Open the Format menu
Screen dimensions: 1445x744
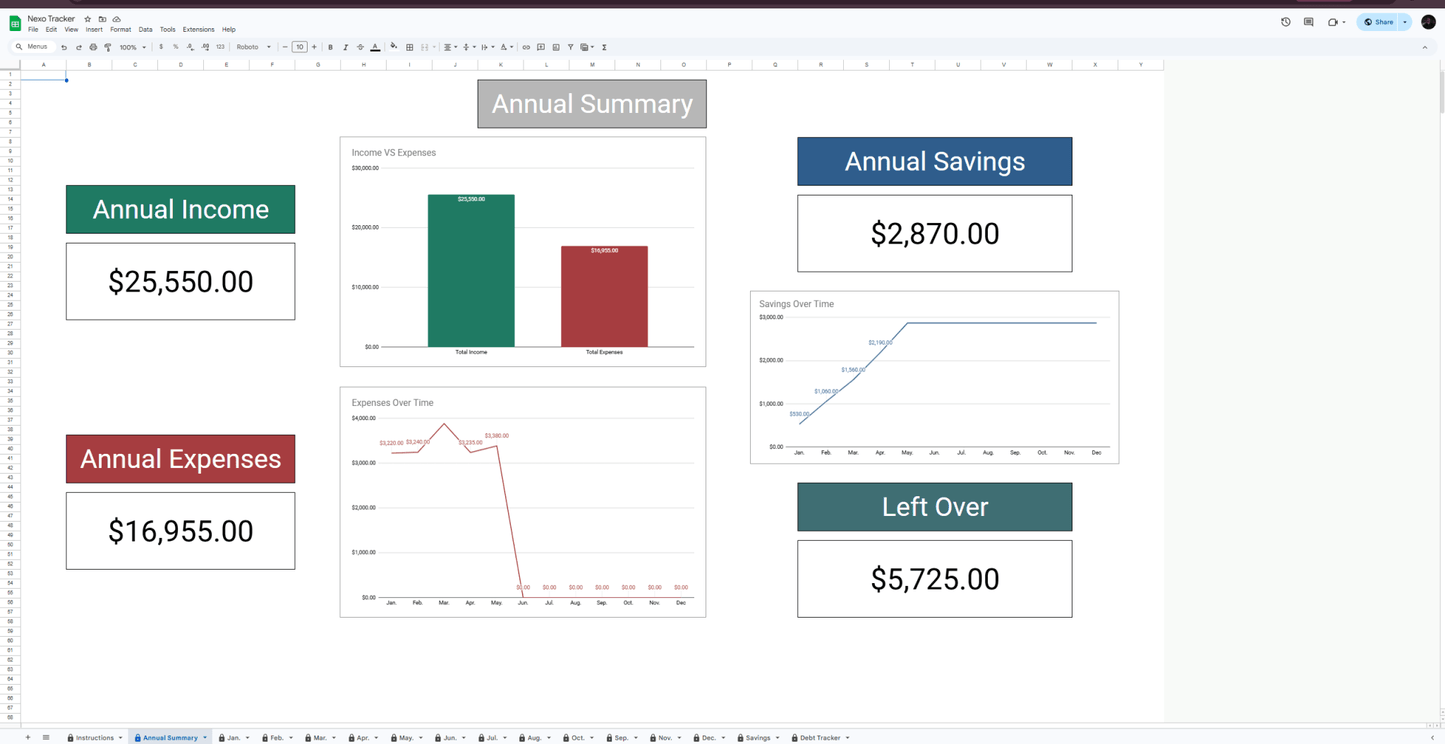click(x=121, y=30)
